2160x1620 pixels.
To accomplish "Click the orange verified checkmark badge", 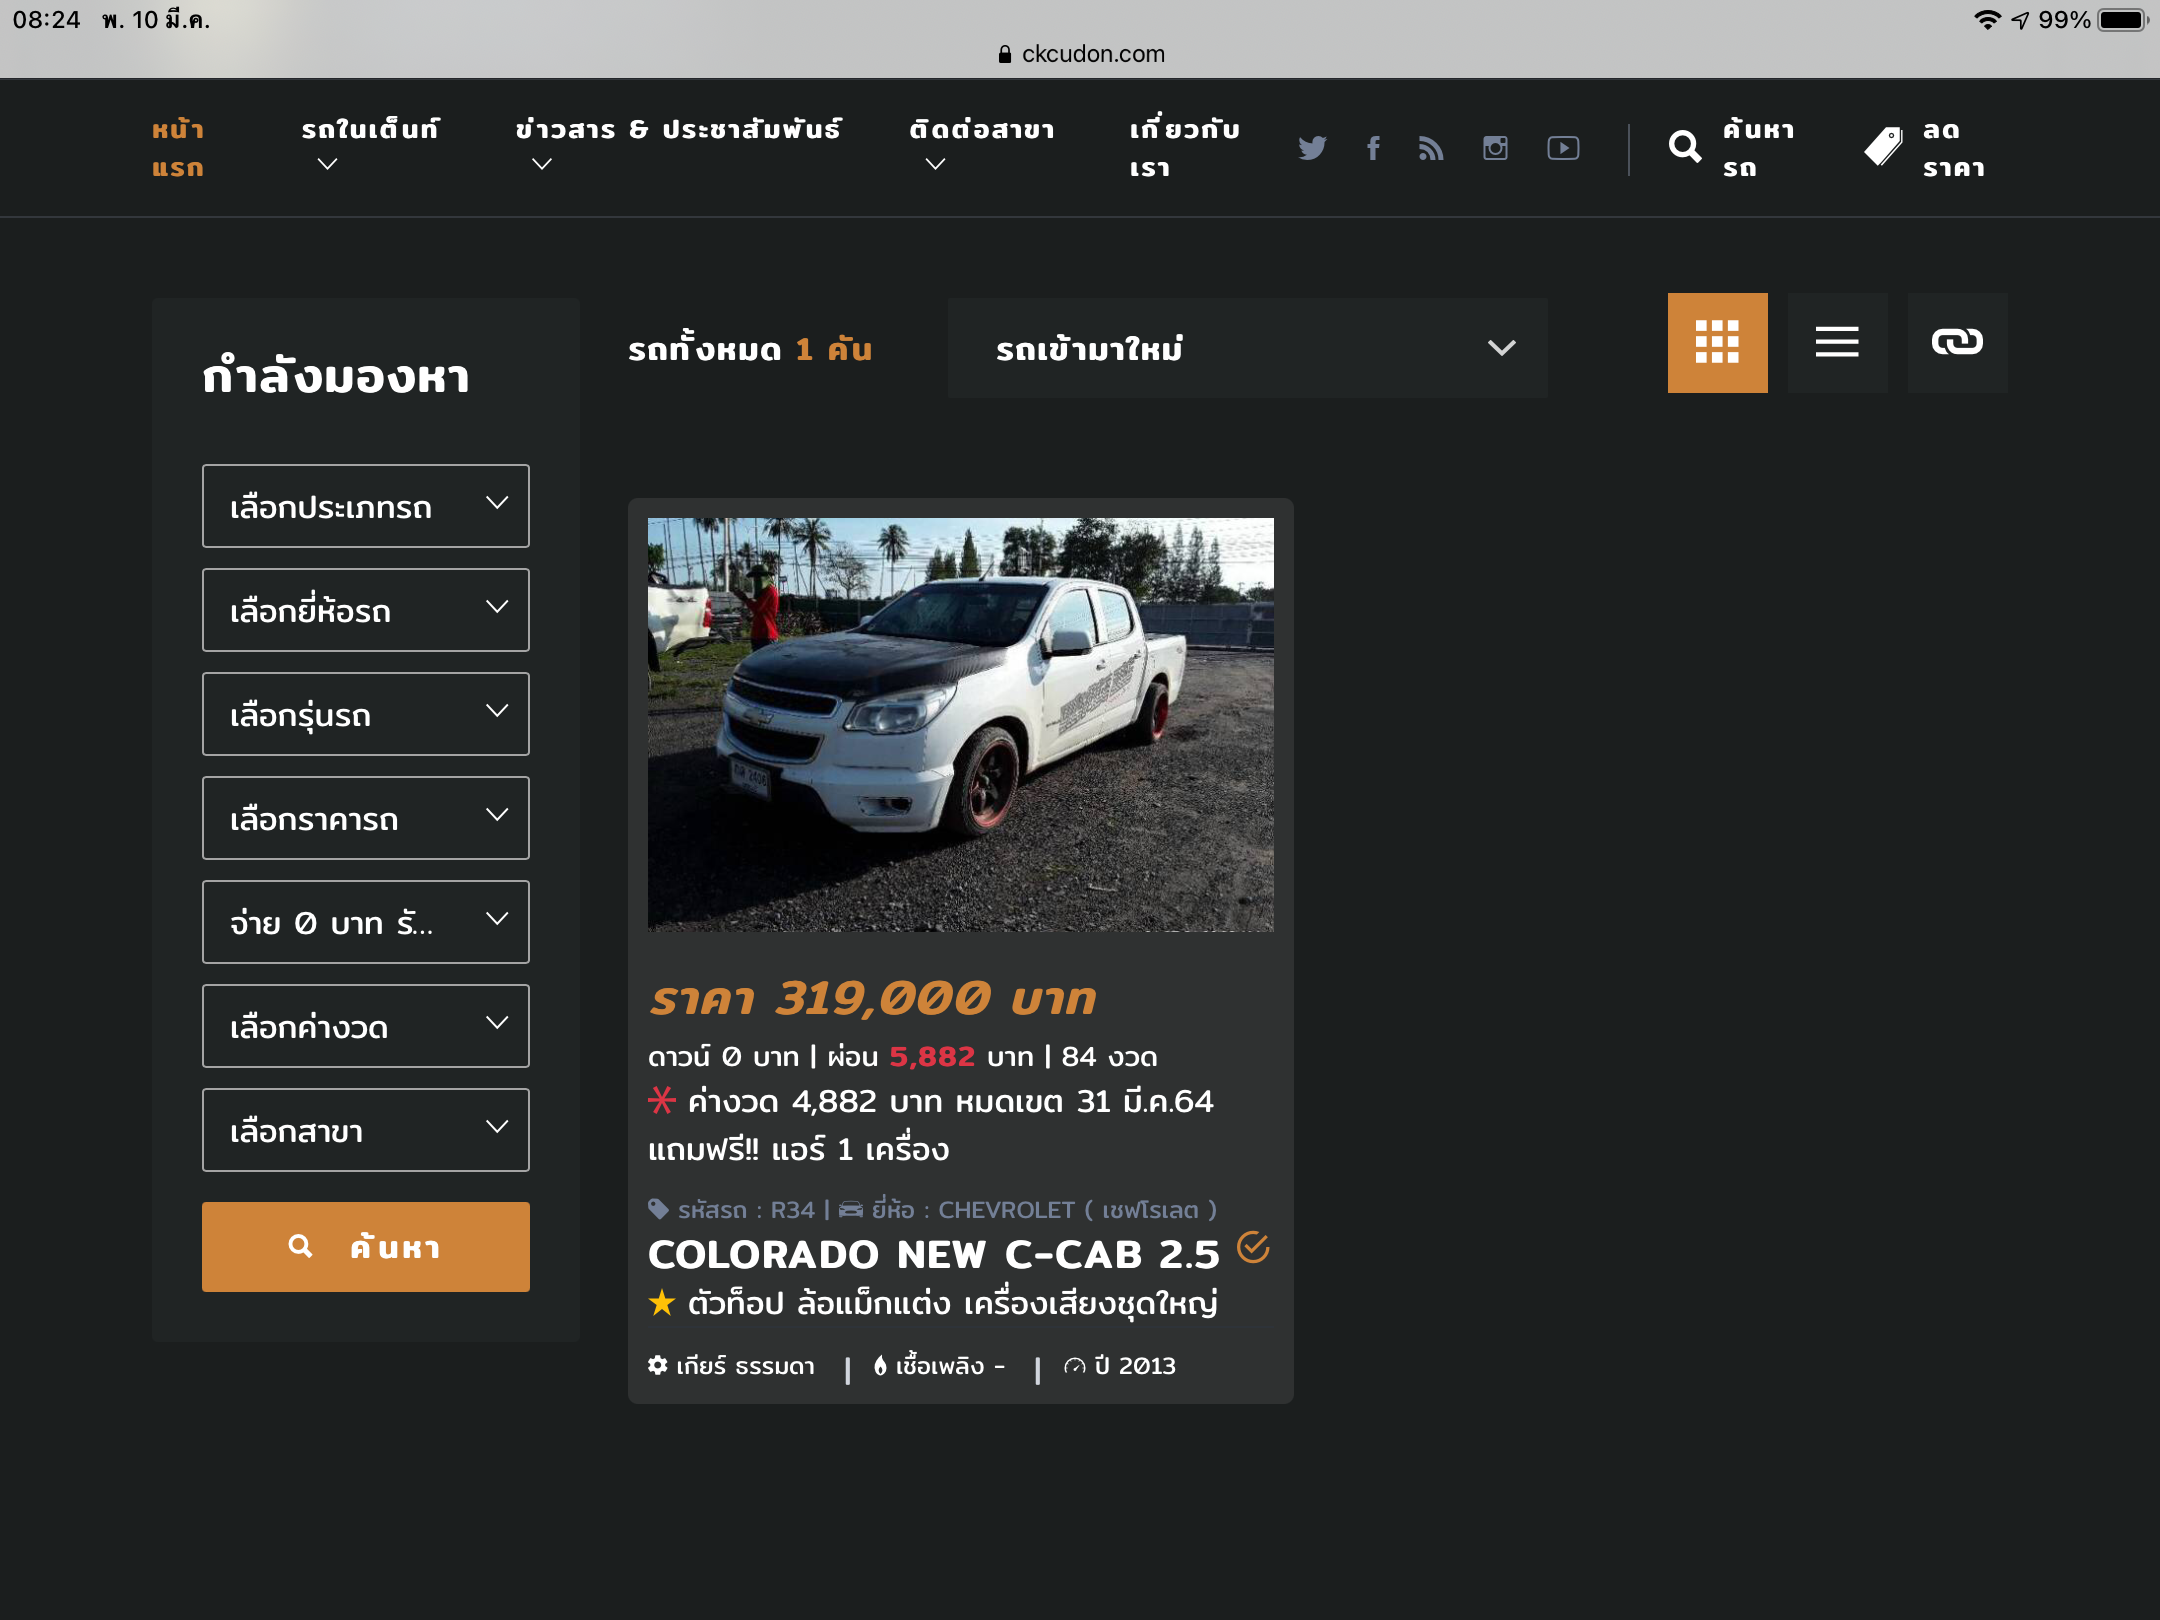I will [1253, 1248].
